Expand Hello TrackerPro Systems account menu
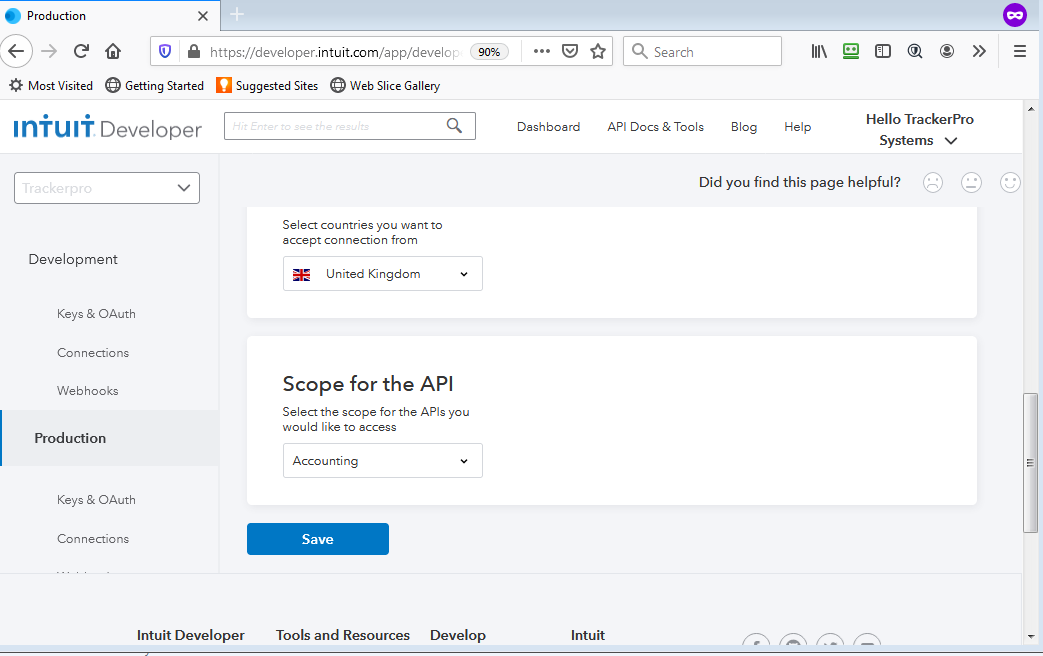 pos(919,130)
